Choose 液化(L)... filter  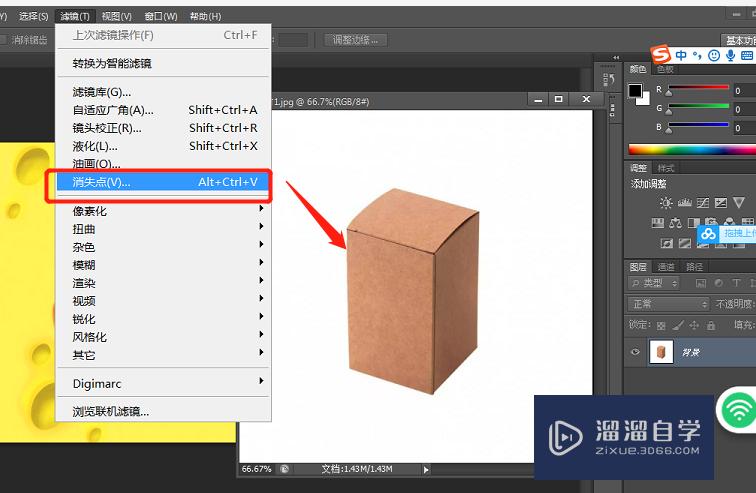(164, 146)
